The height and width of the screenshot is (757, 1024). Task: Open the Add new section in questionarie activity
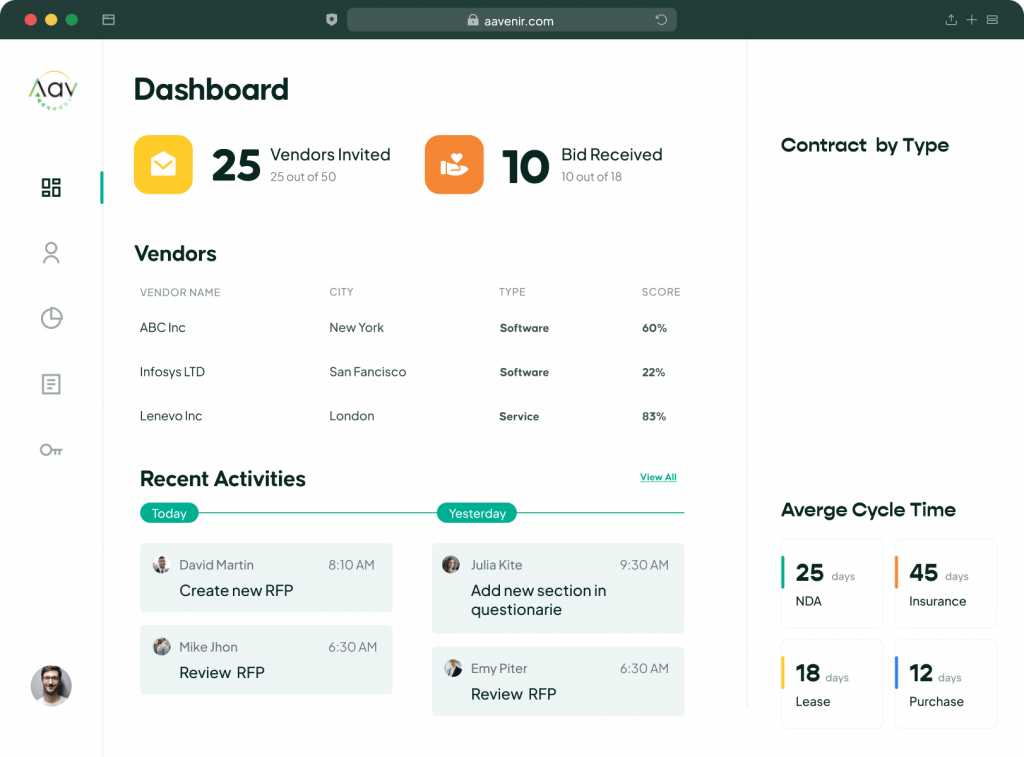(558, 588)
